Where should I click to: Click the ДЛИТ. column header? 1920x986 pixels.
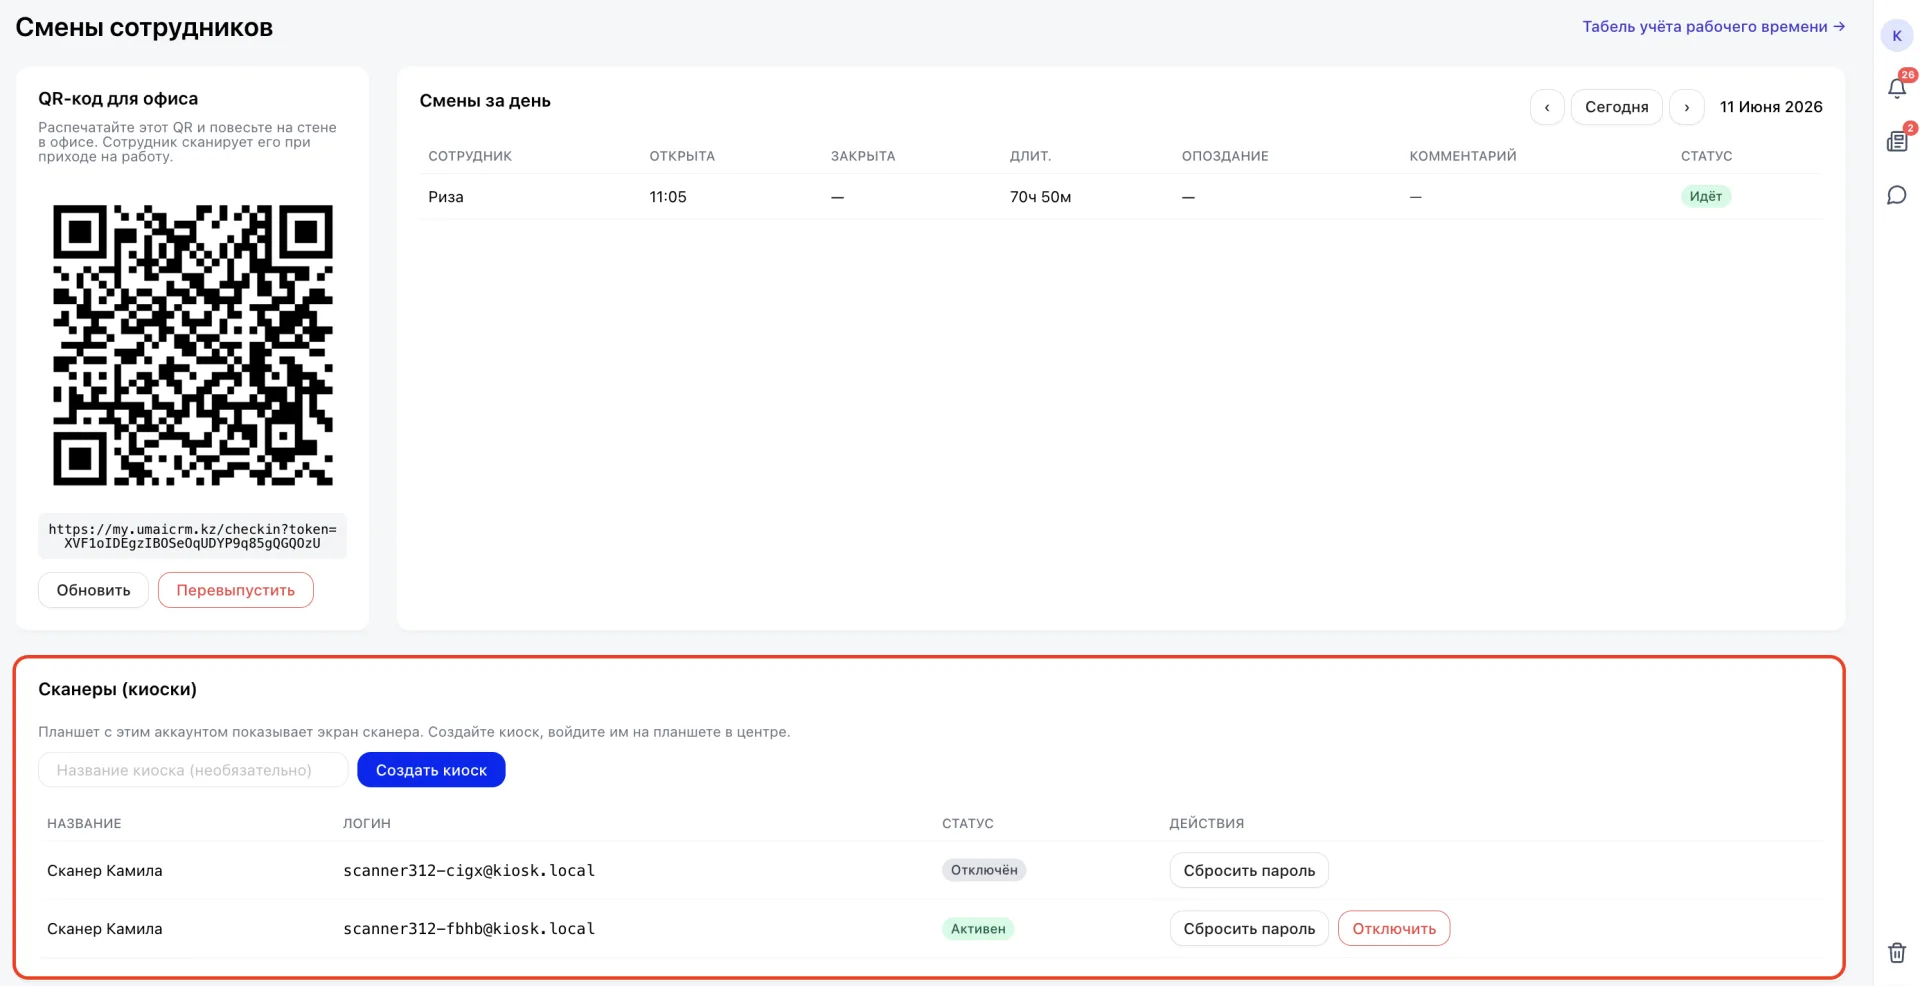(1030, 156)
